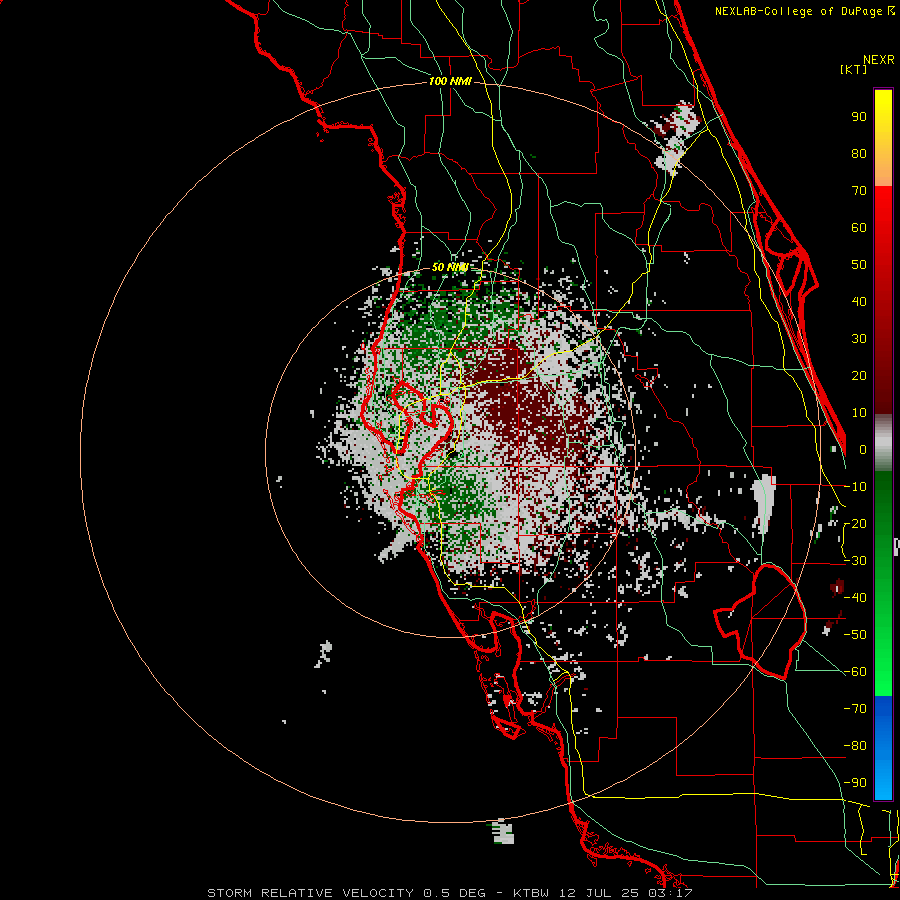Select the 100 NMI range ring label
The height and width of the screenshot is (900, 900).
pyautogui.click(x=450, y=82)
